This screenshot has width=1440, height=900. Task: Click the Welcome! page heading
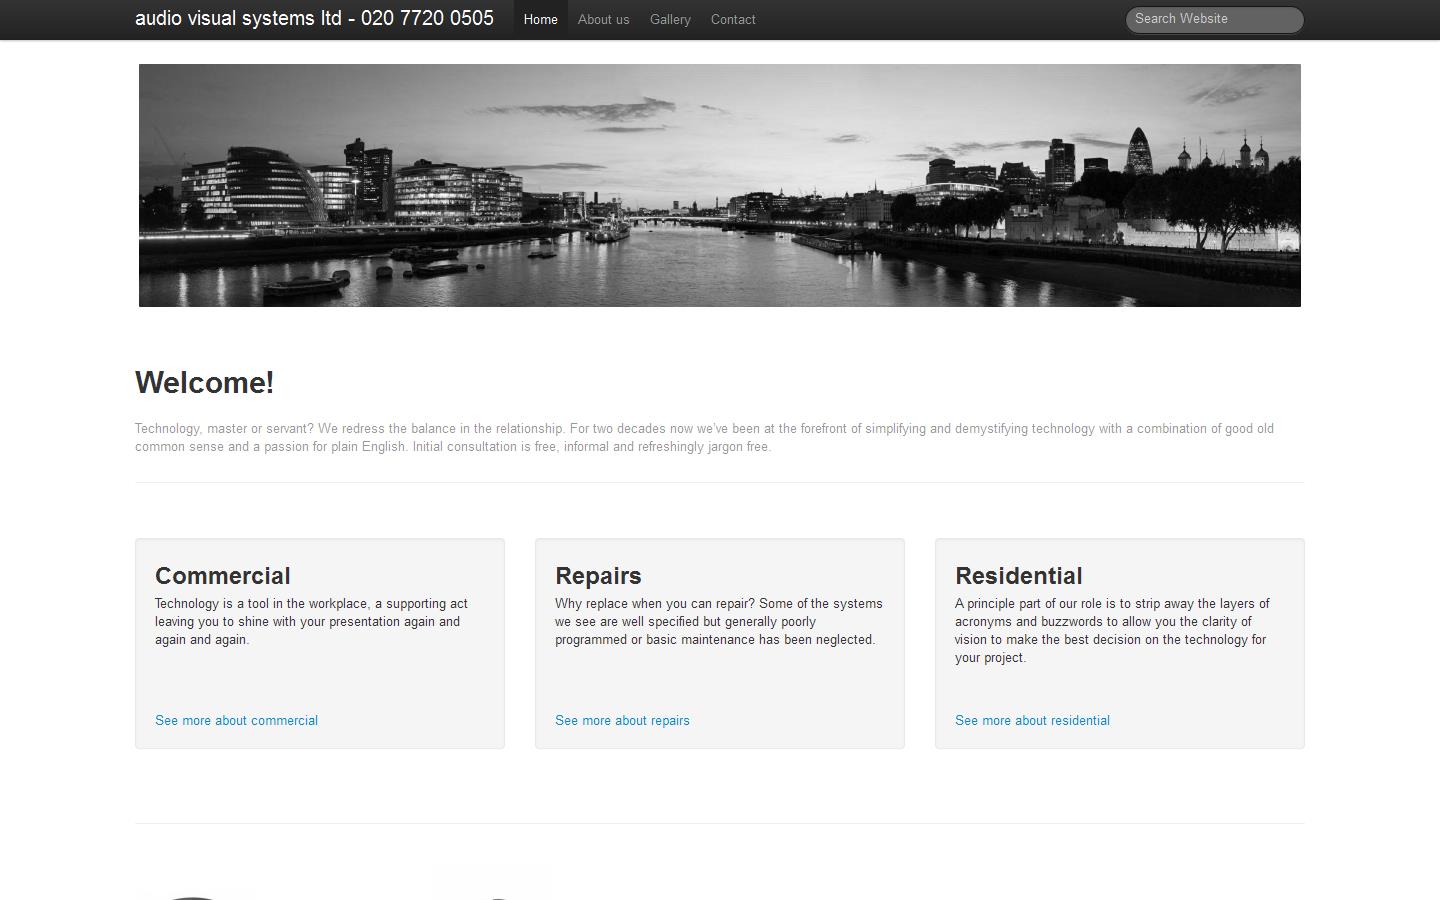coord(204,382)
